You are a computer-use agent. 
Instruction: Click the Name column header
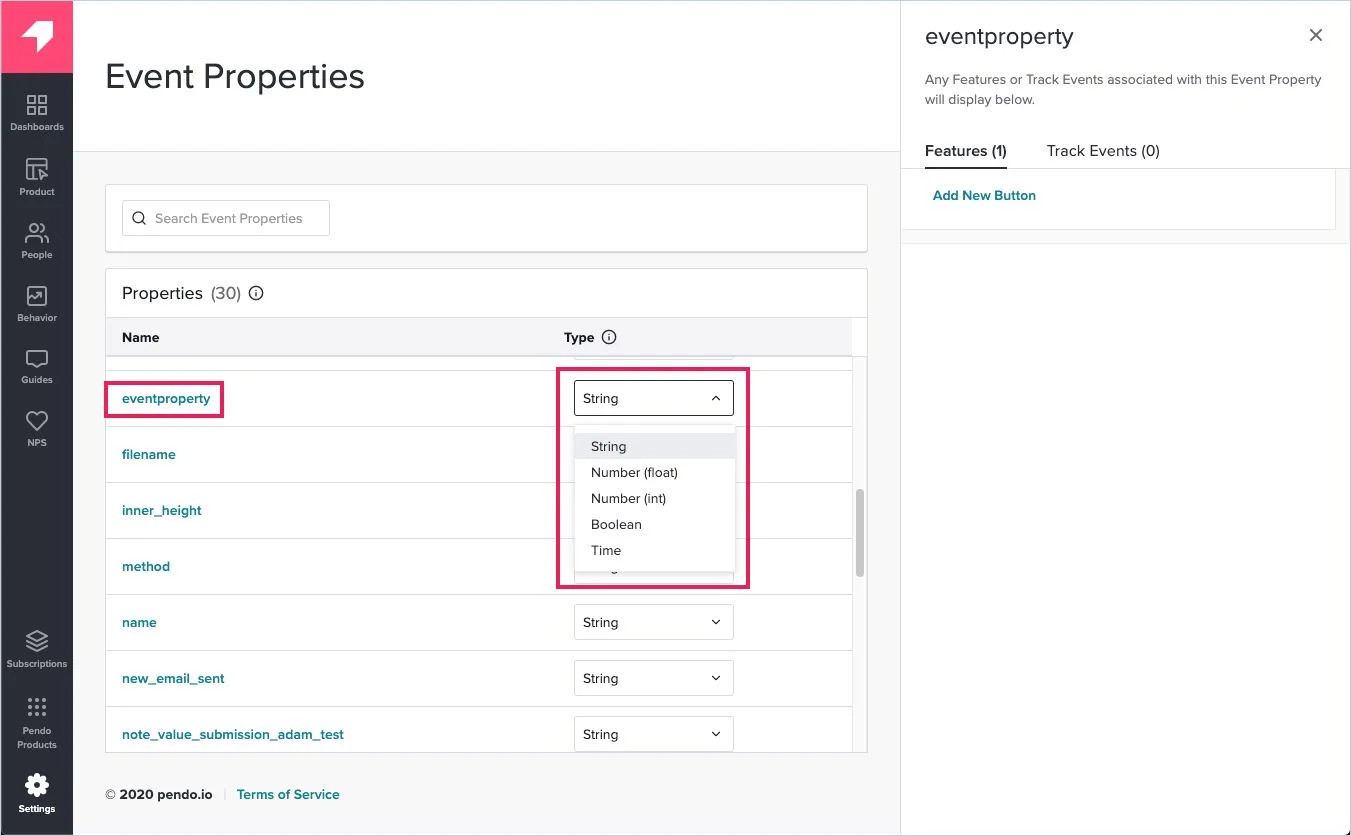141,337
